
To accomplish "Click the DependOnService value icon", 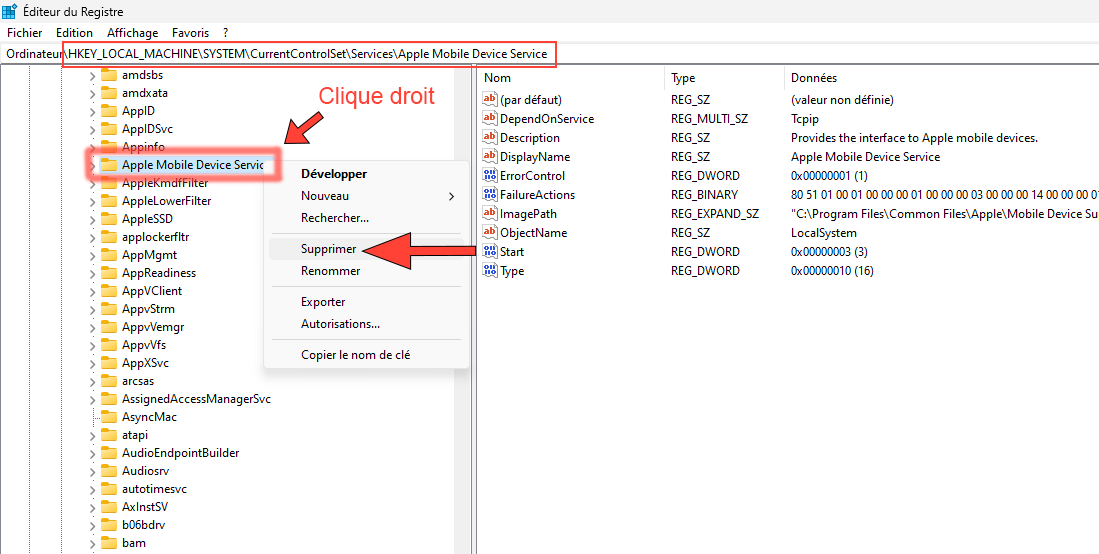I will coord(489,118).
